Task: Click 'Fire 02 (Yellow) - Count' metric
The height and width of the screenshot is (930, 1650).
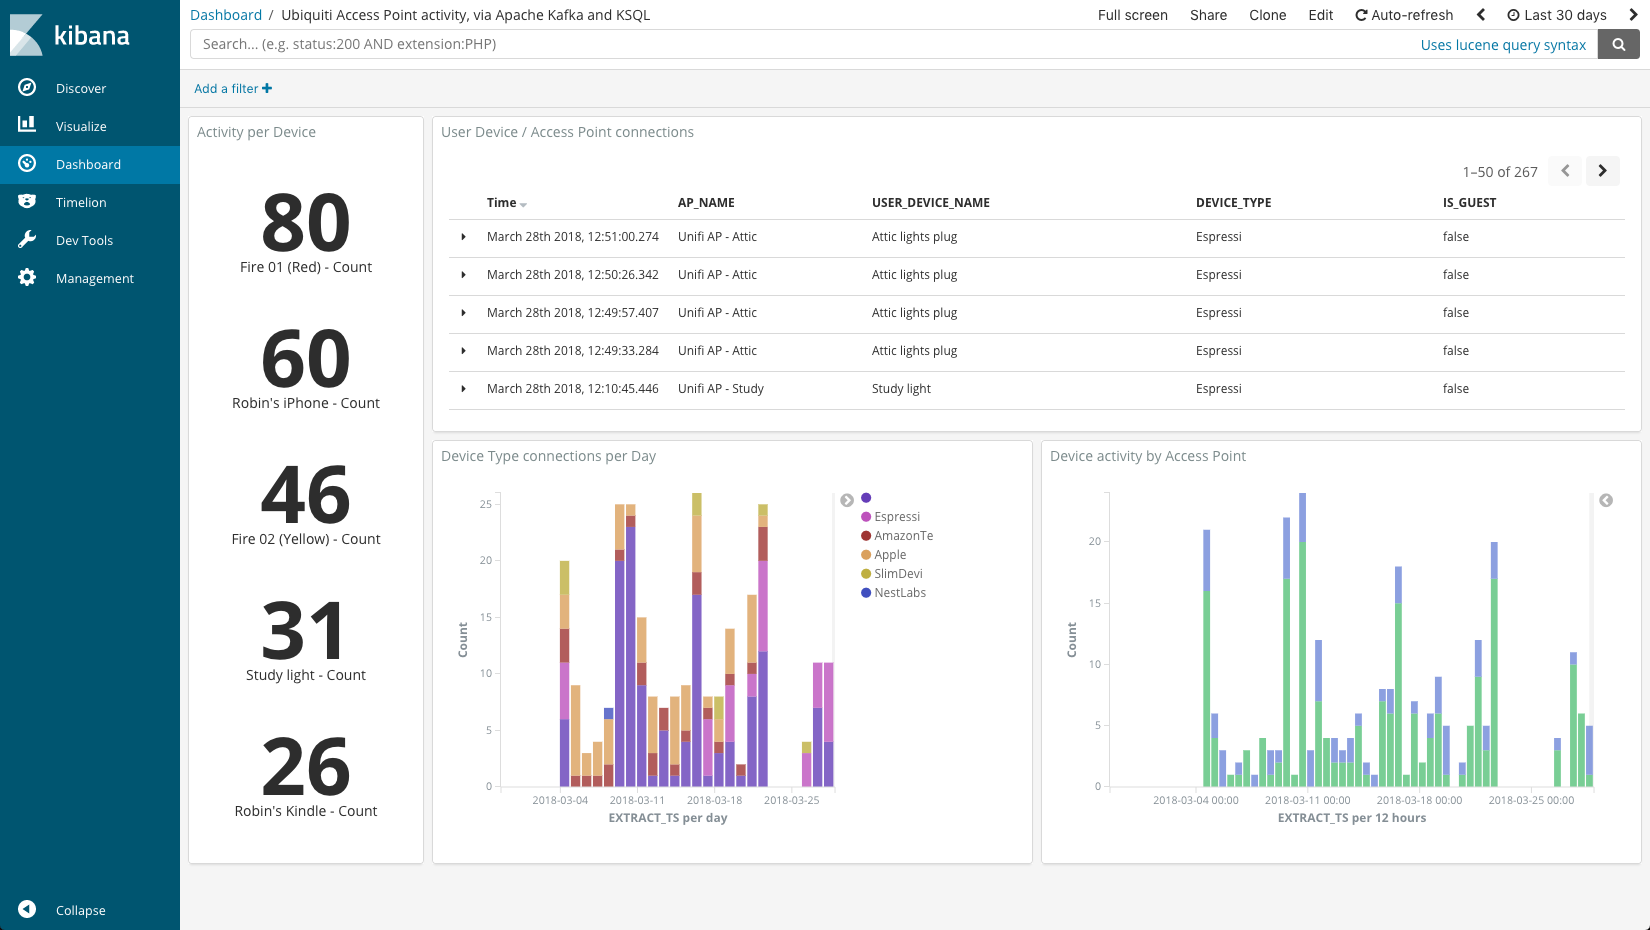Action: (306, 504)
